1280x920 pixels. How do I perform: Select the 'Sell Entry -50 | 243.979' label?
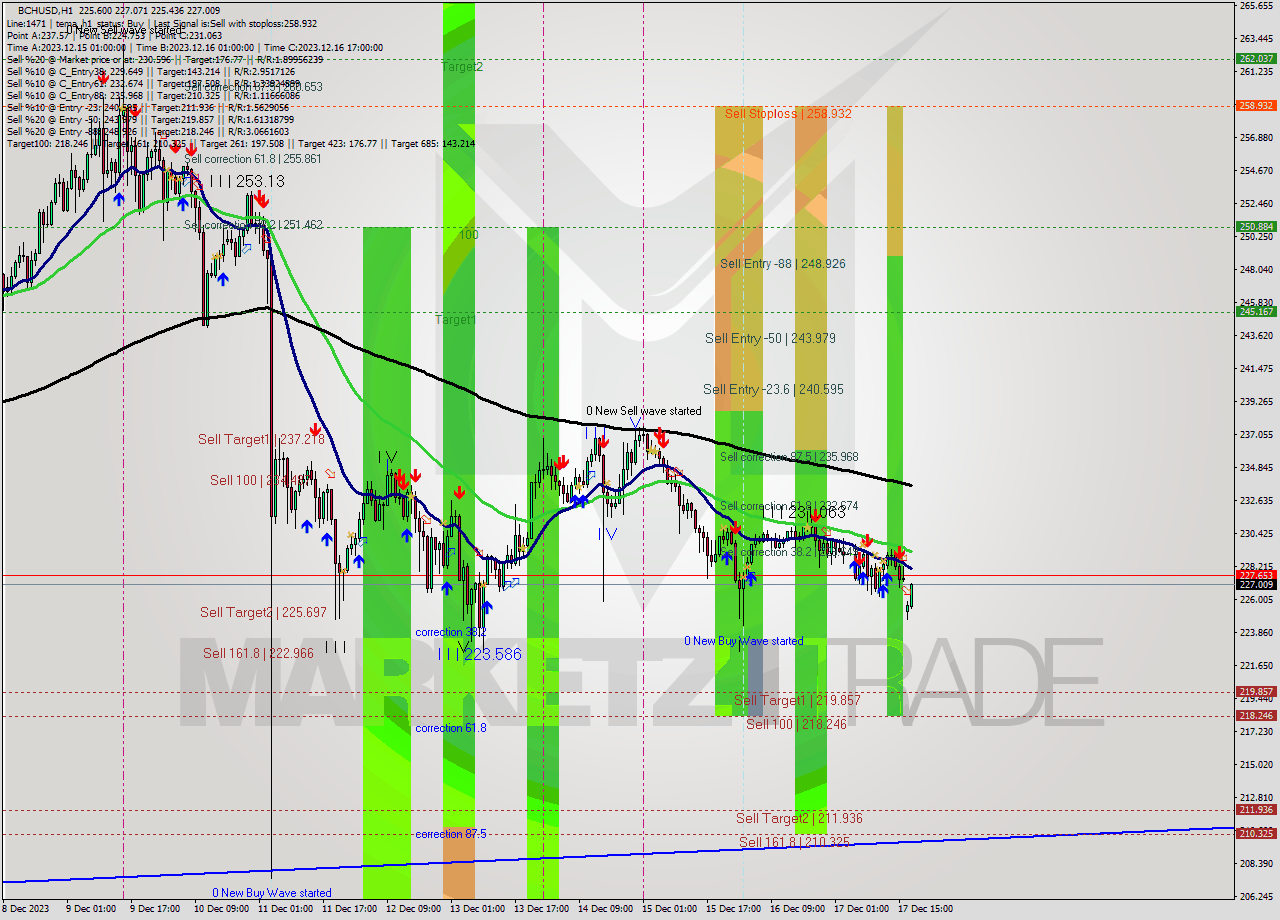coord(770,339)
